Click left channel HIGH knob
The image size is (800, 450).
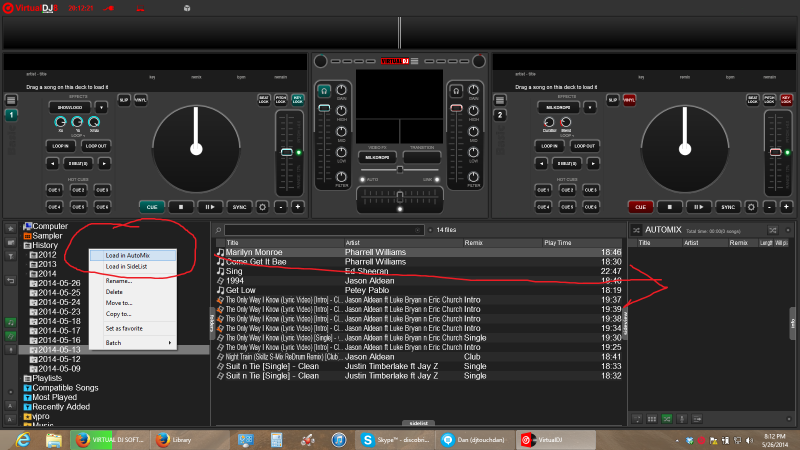tap(341, 111)
